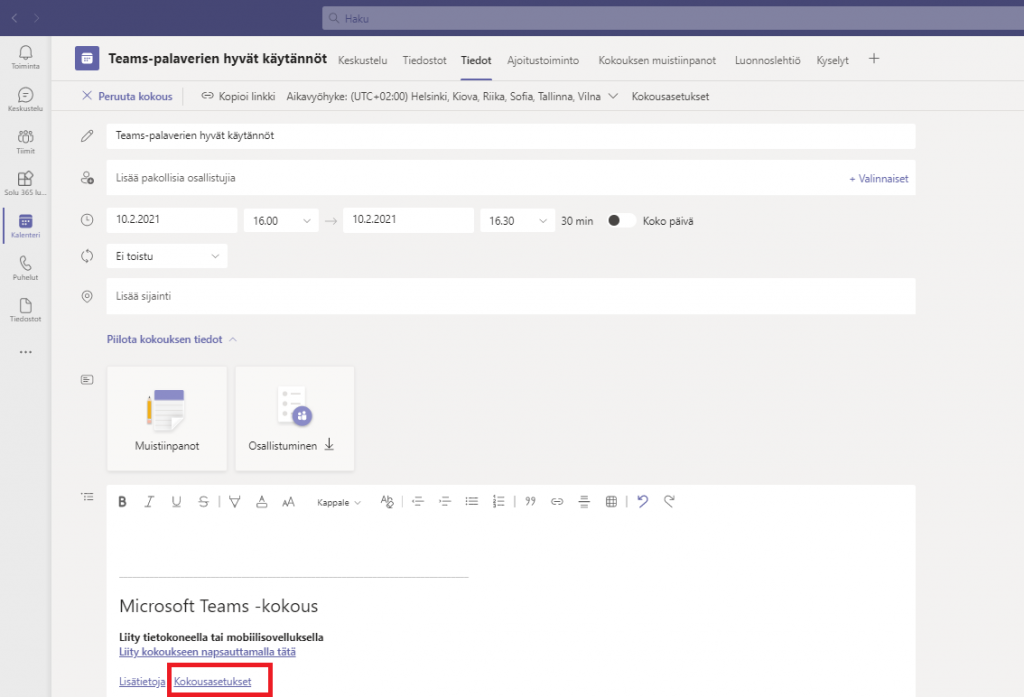
Task: Open Tiedostot files icon in sidebar
Action: 25,310
